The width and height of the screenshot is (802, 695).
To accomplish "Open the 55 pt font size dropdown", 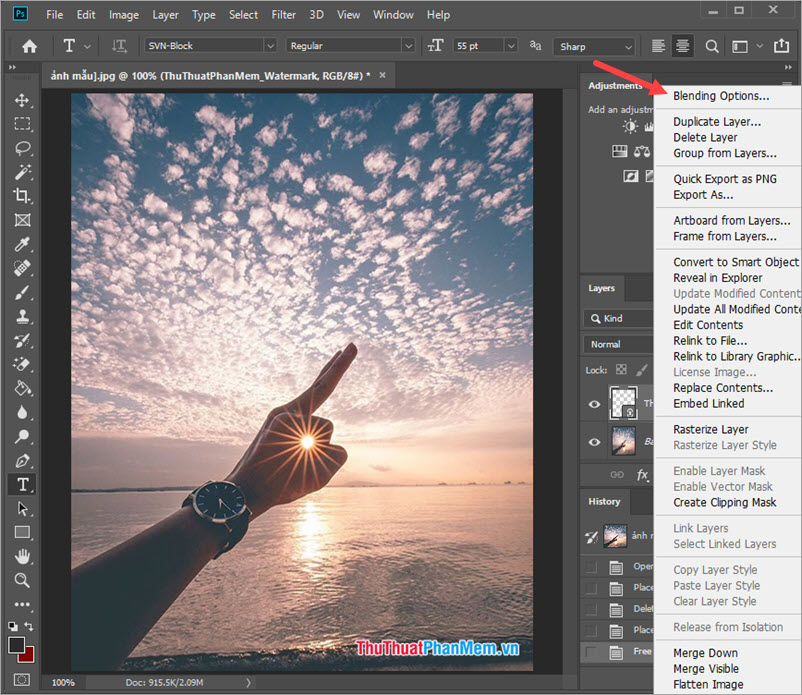I will pos(509,45).
